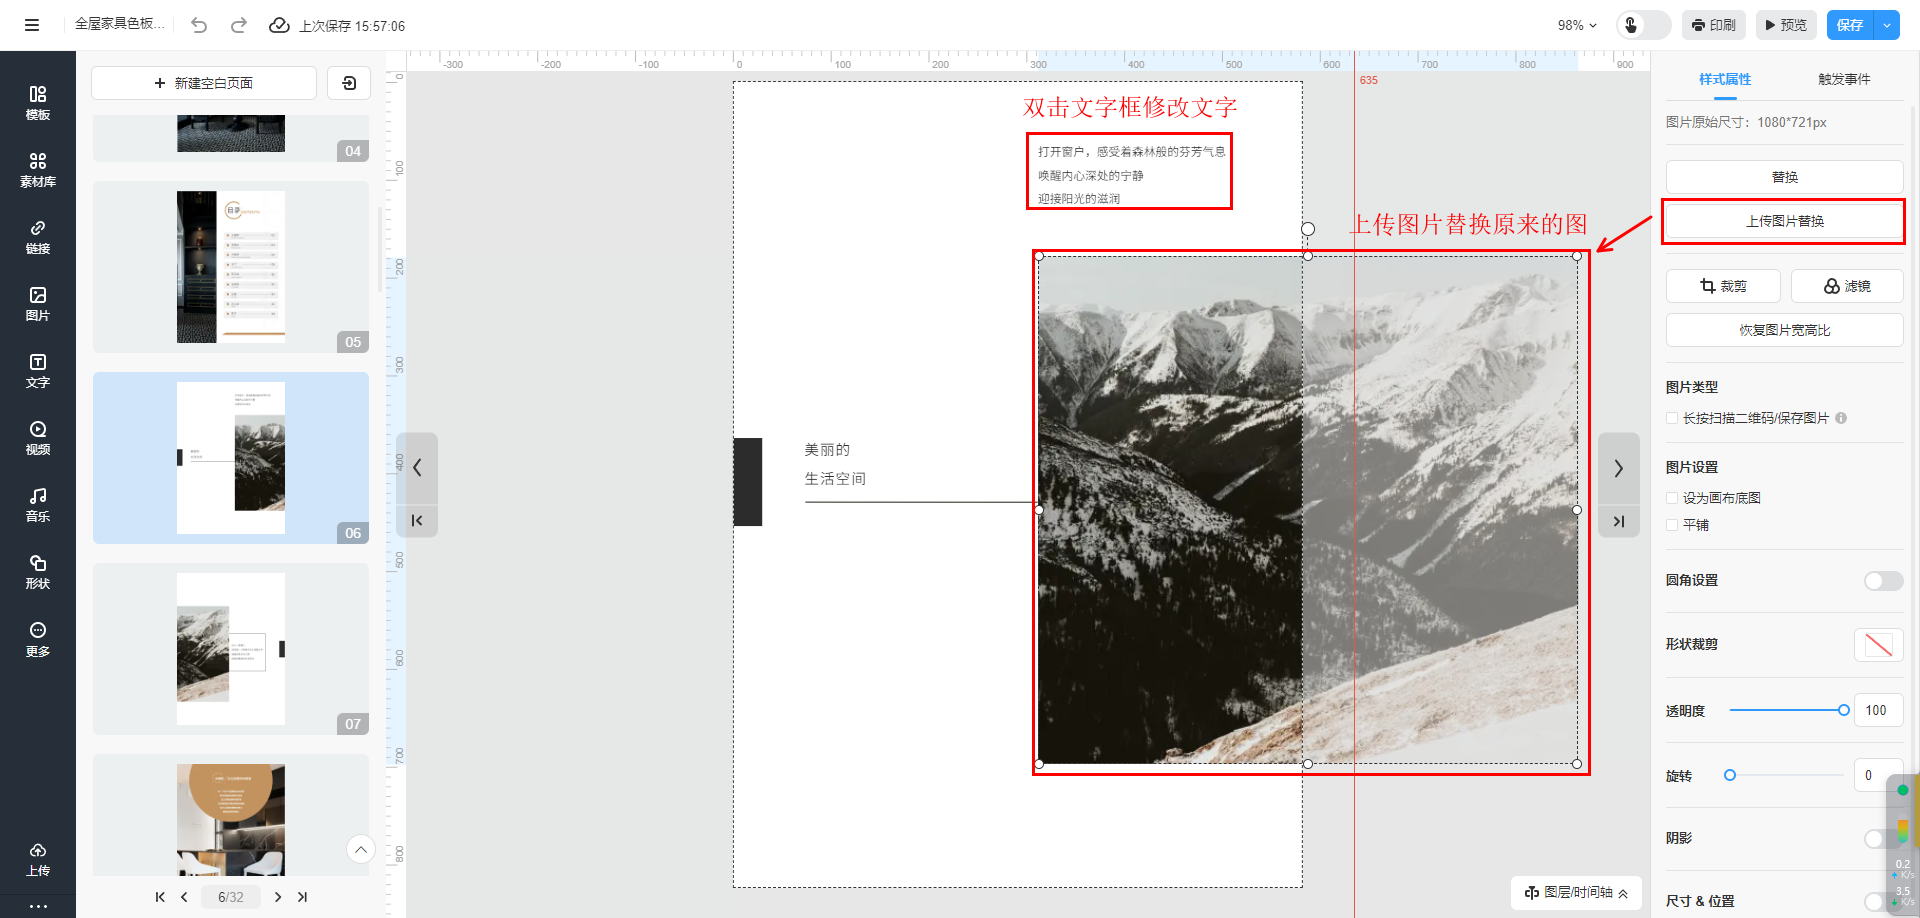Select the 文字 text tool
1920x918 pixels.
point(37,370)
